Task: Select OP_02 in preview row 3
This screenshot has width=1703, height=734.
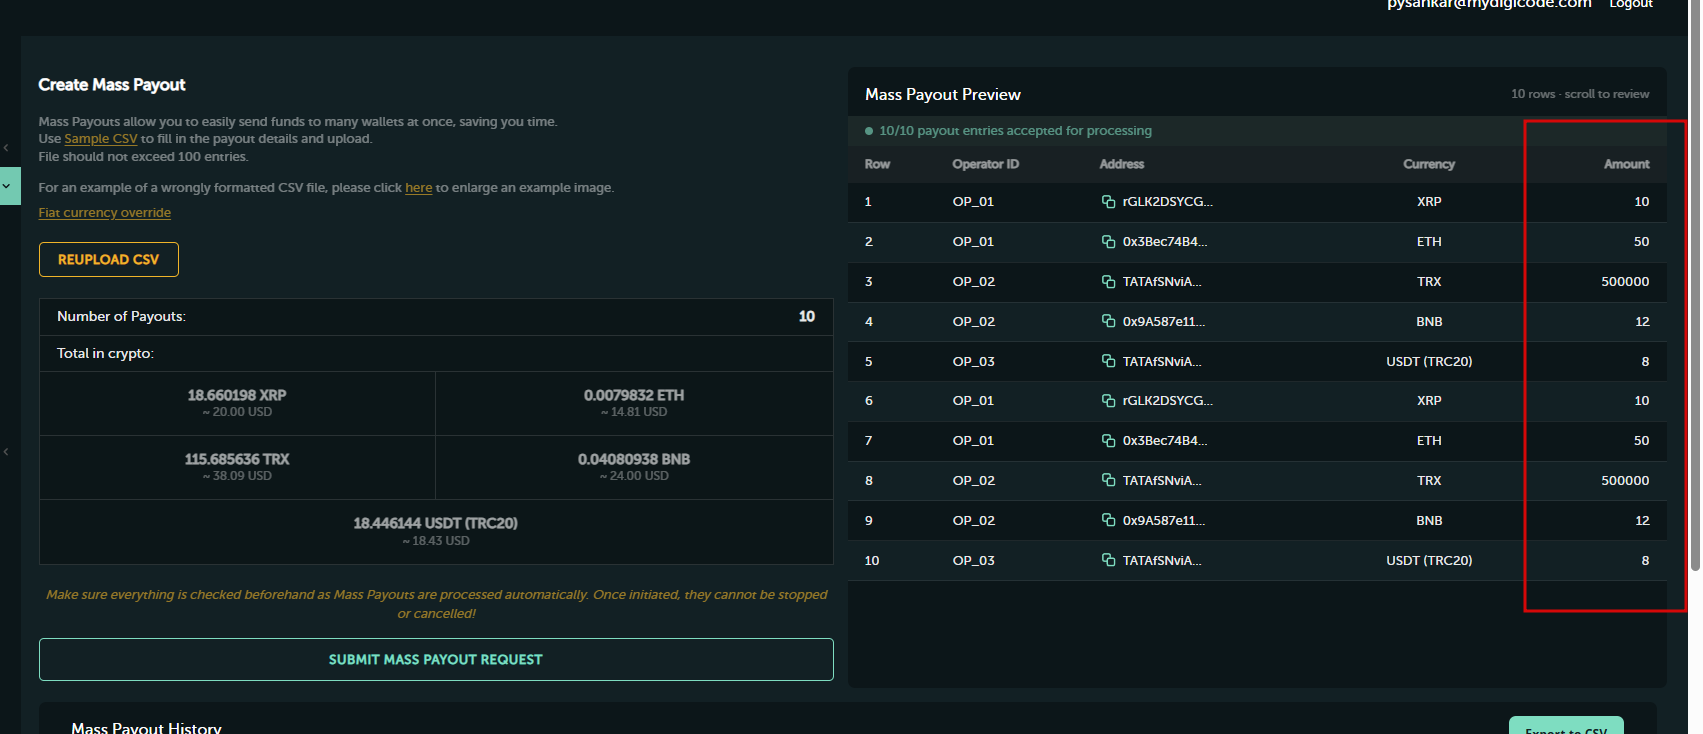Action: tap(974, 282)
